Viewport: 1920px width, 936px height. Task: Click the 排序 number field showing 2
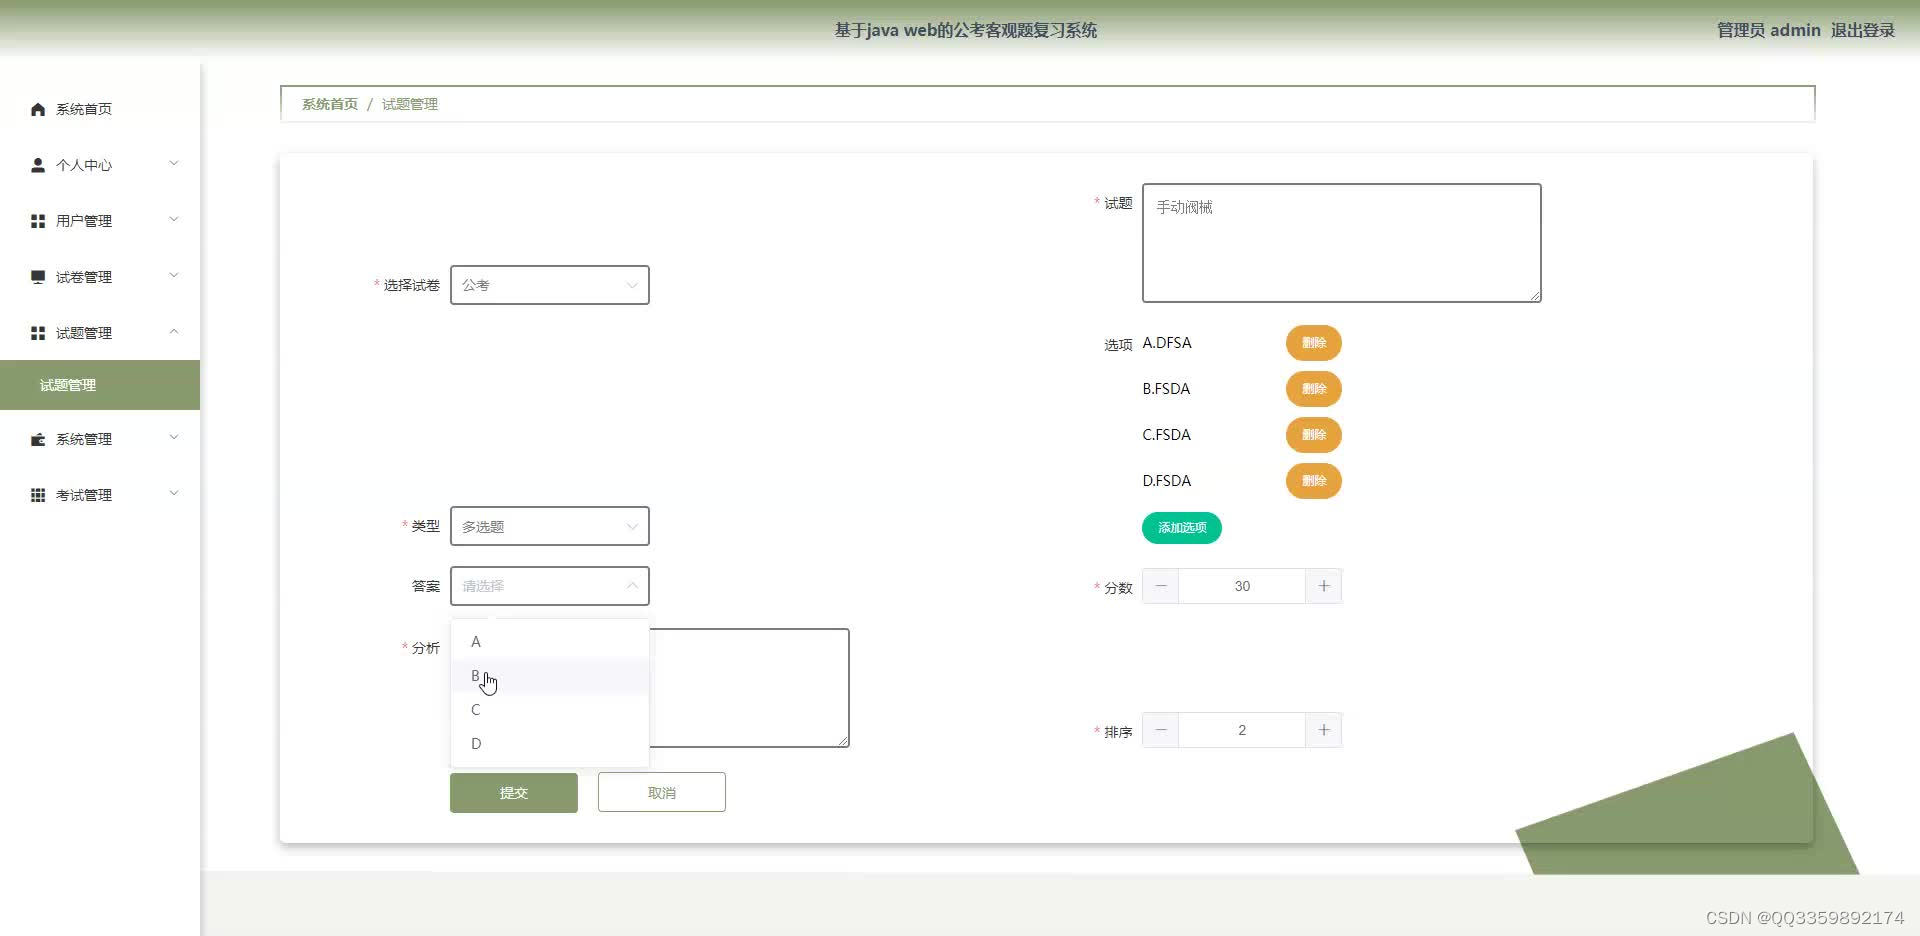click(x=1242, y=730)
